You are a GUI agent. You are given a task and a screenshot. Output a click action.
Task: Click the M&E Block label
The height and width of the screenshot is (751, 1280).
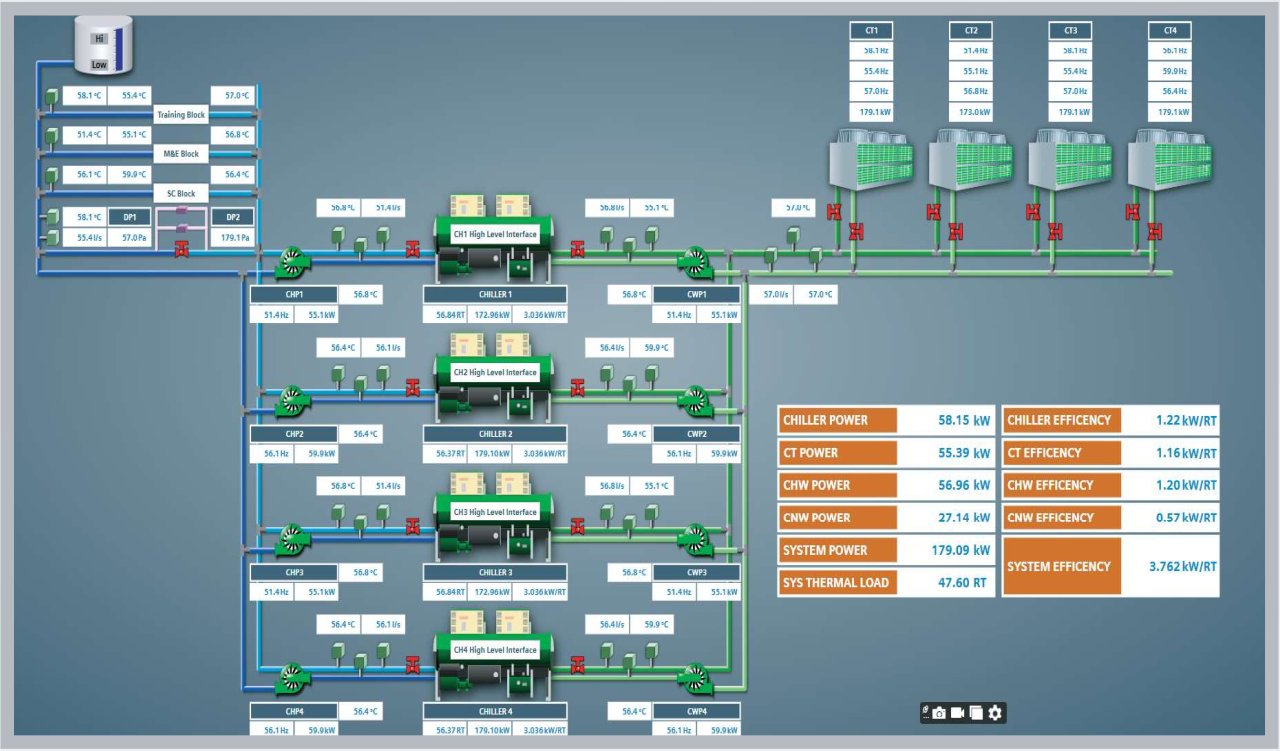click(x=181, y=154)
